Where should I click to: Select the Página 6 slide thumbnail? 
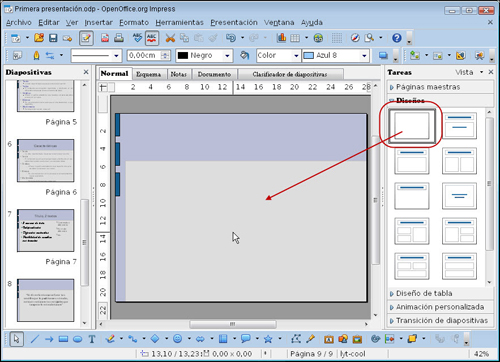(46, 161)
